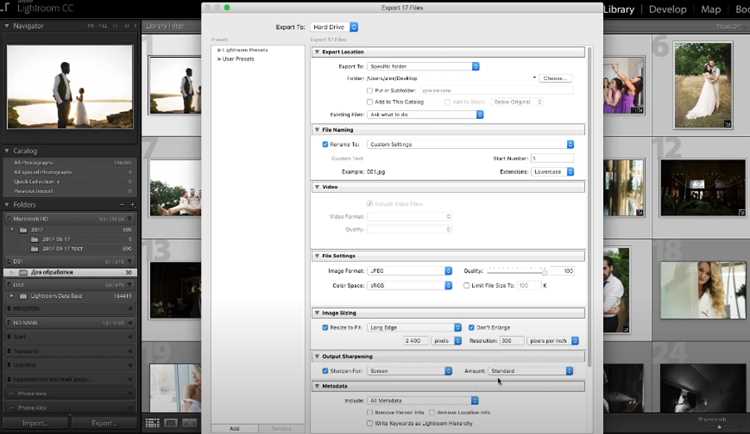Collapse the Navigator panel triangle

pyautogui.click(x=7, y=26)
